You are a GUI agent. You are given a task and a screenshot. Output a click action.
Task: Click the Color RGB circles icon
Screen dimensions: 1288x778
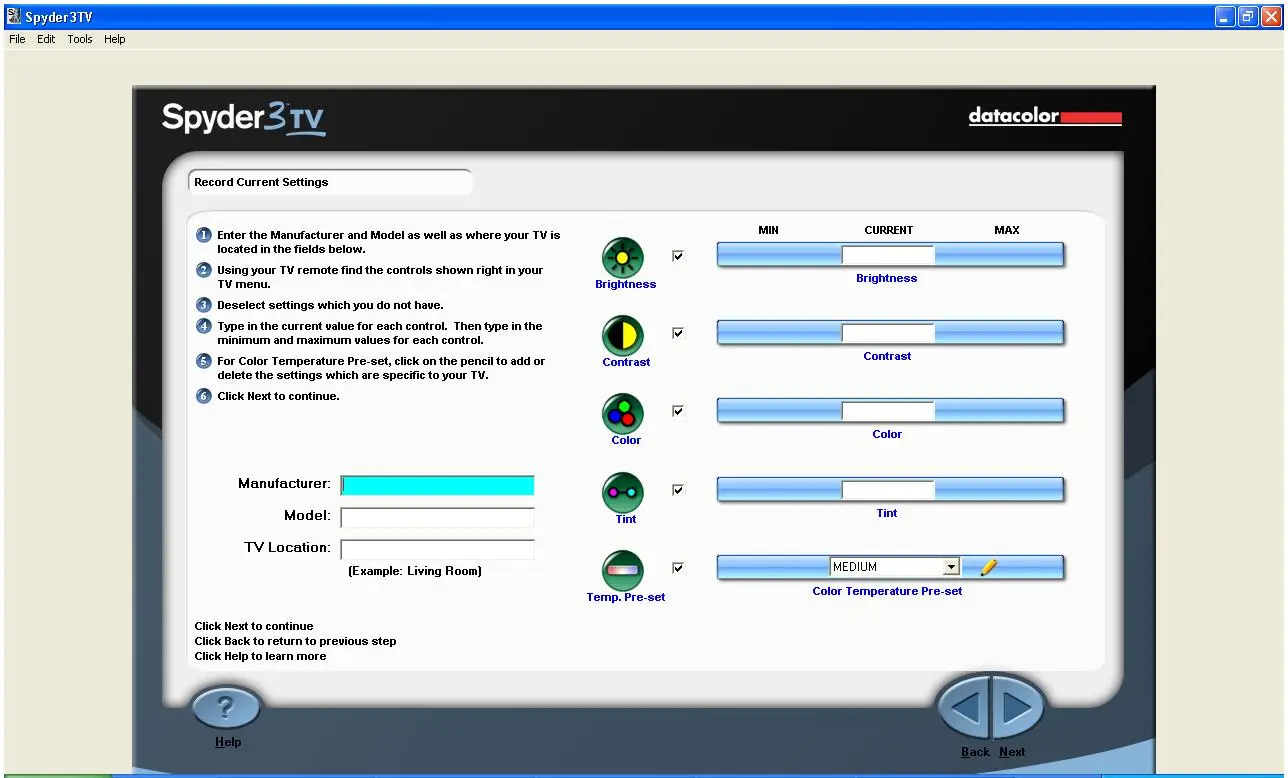[623, 414]
